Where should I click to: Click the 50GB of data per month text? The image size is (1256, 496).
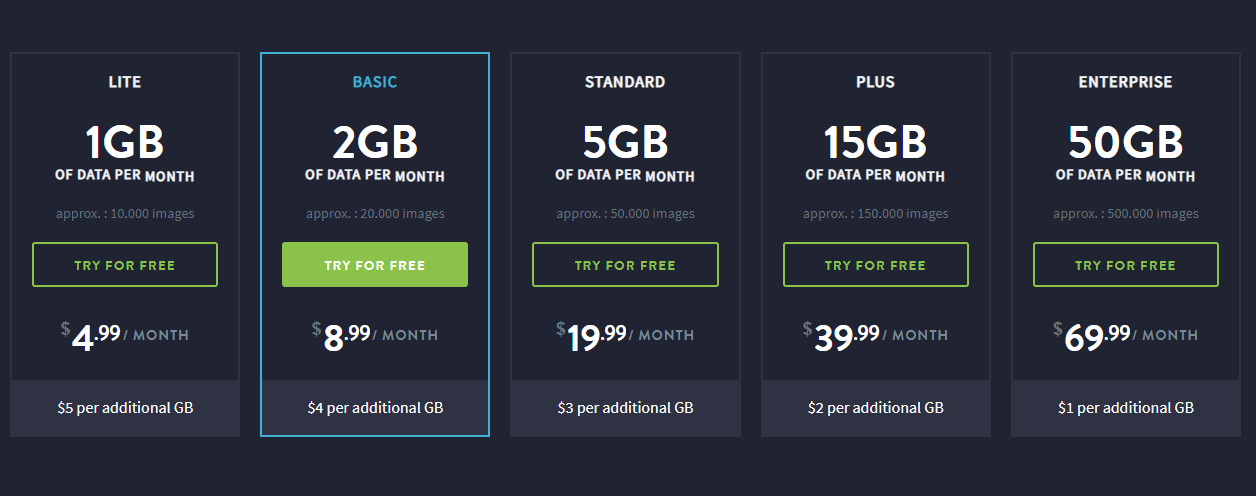[x=1126, y=152]
